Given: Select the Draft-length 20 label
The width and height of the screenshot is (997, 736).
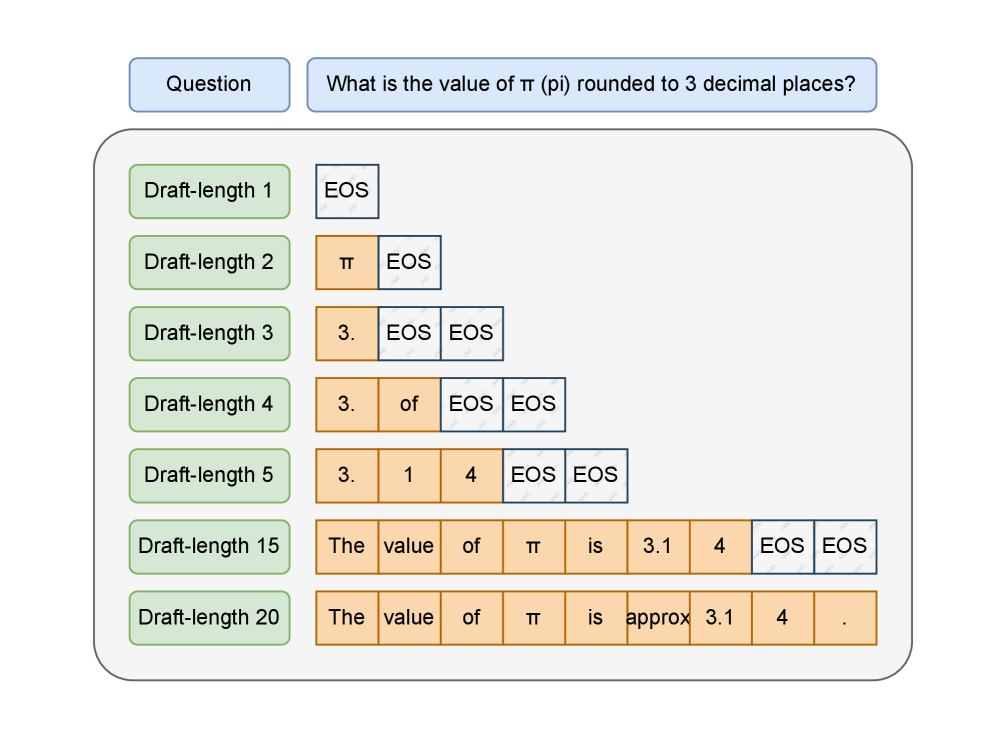Looking at the screenshot, I should click(x=209, y=617).
